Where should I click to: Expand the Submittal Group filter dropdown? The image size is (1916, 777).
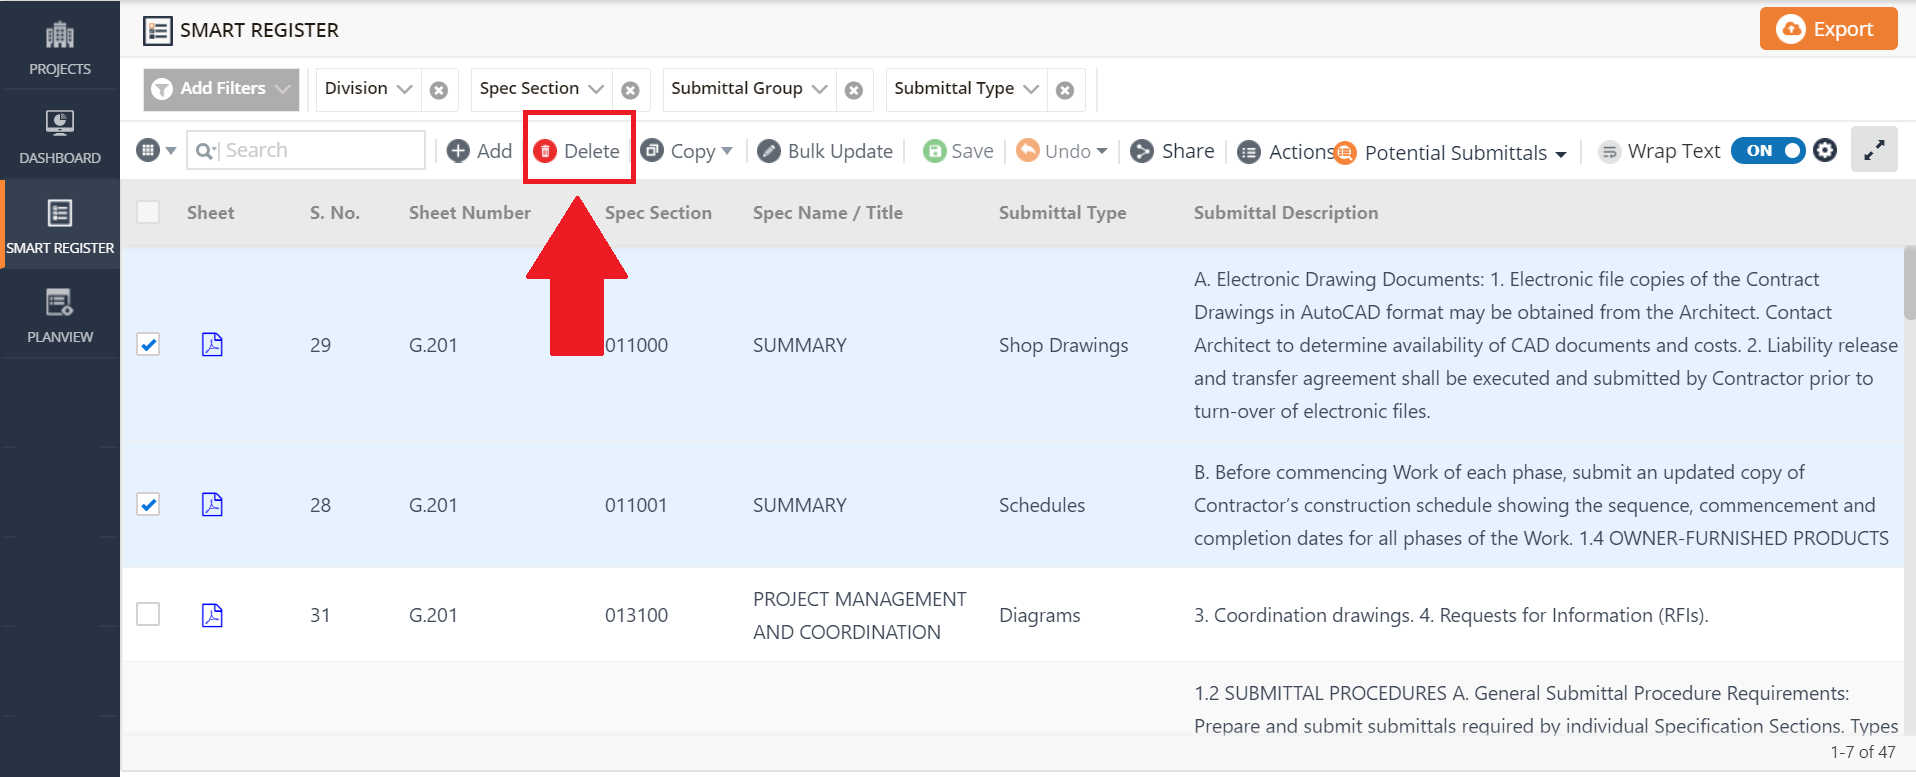749,89
